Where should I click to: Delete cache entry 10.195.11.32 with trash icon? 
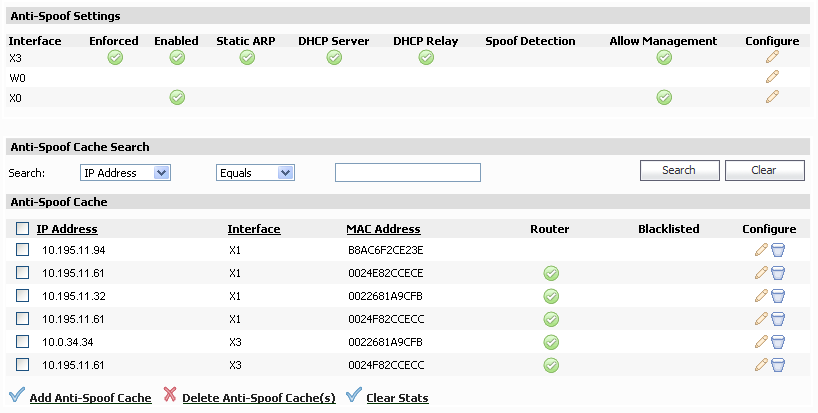click(x=778, y=296)
